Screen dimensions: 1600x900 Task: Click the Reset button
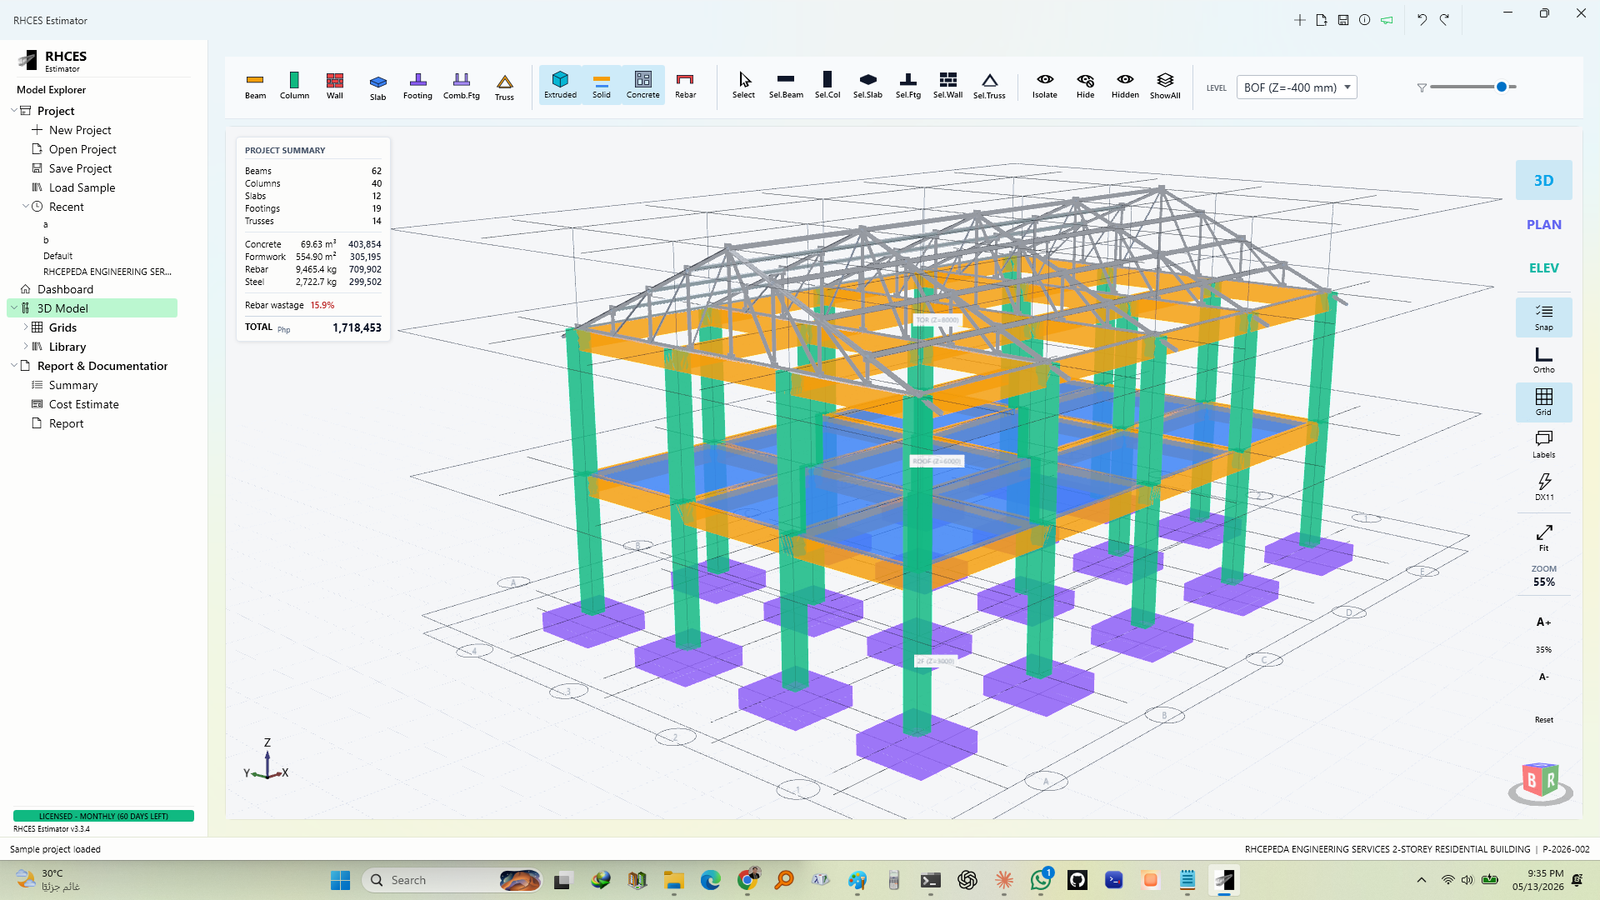[1544, 720]
